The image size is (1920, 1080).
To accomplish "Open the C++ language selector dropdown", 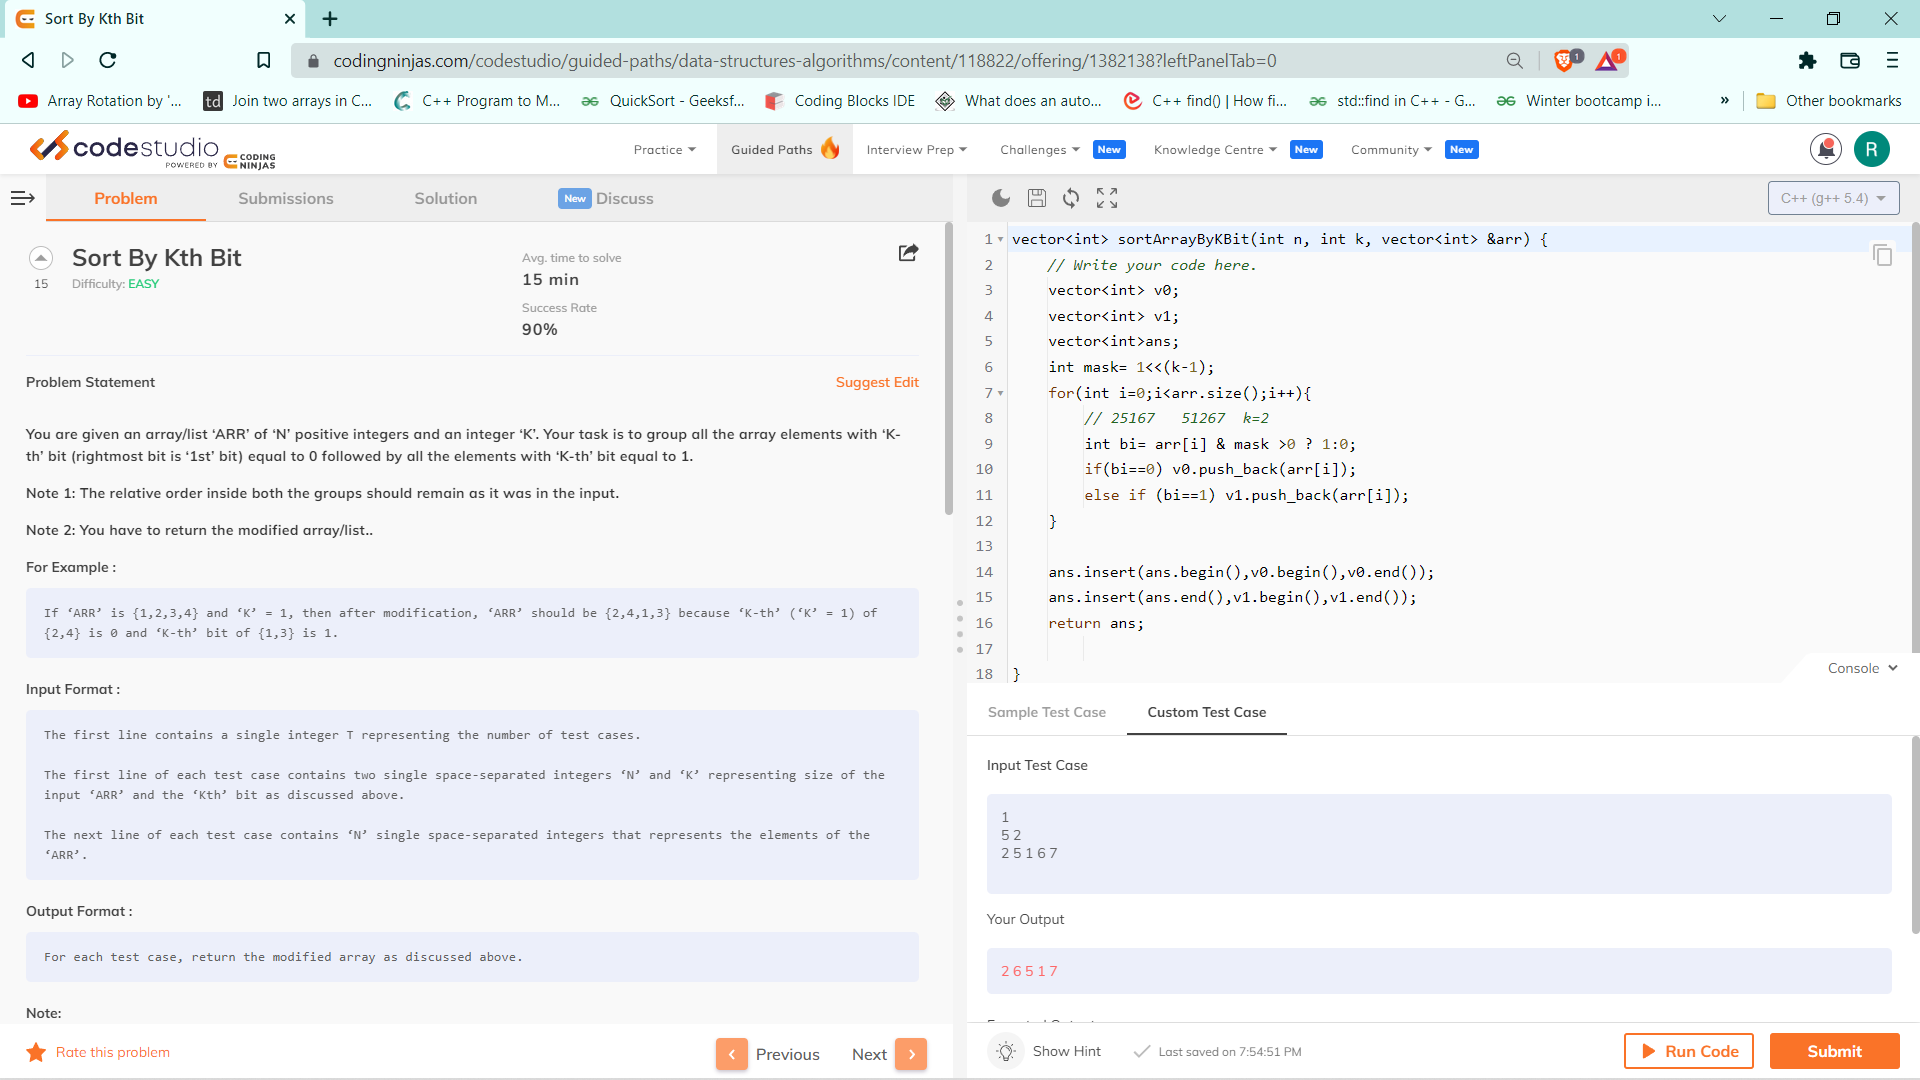I will coord(1832,198).
